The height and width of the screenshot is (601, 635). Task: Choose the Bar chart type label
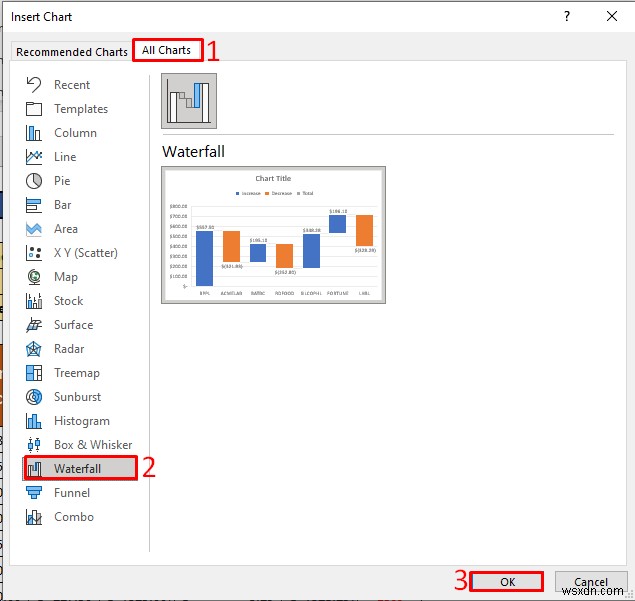63,205
